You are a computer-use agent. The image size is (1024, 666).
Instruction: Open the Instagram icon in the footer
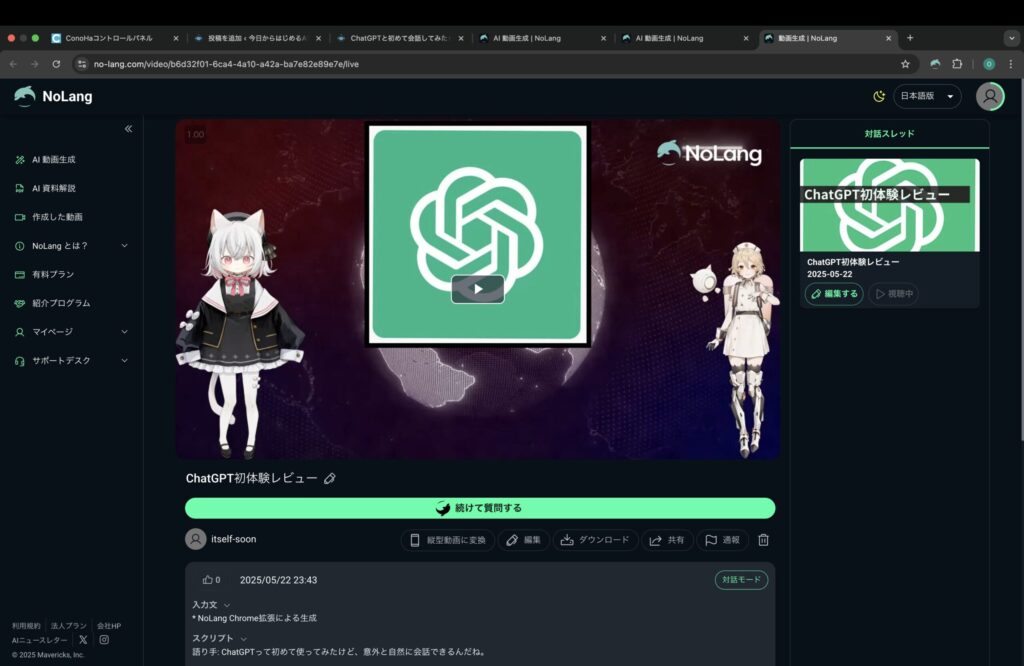104,640
